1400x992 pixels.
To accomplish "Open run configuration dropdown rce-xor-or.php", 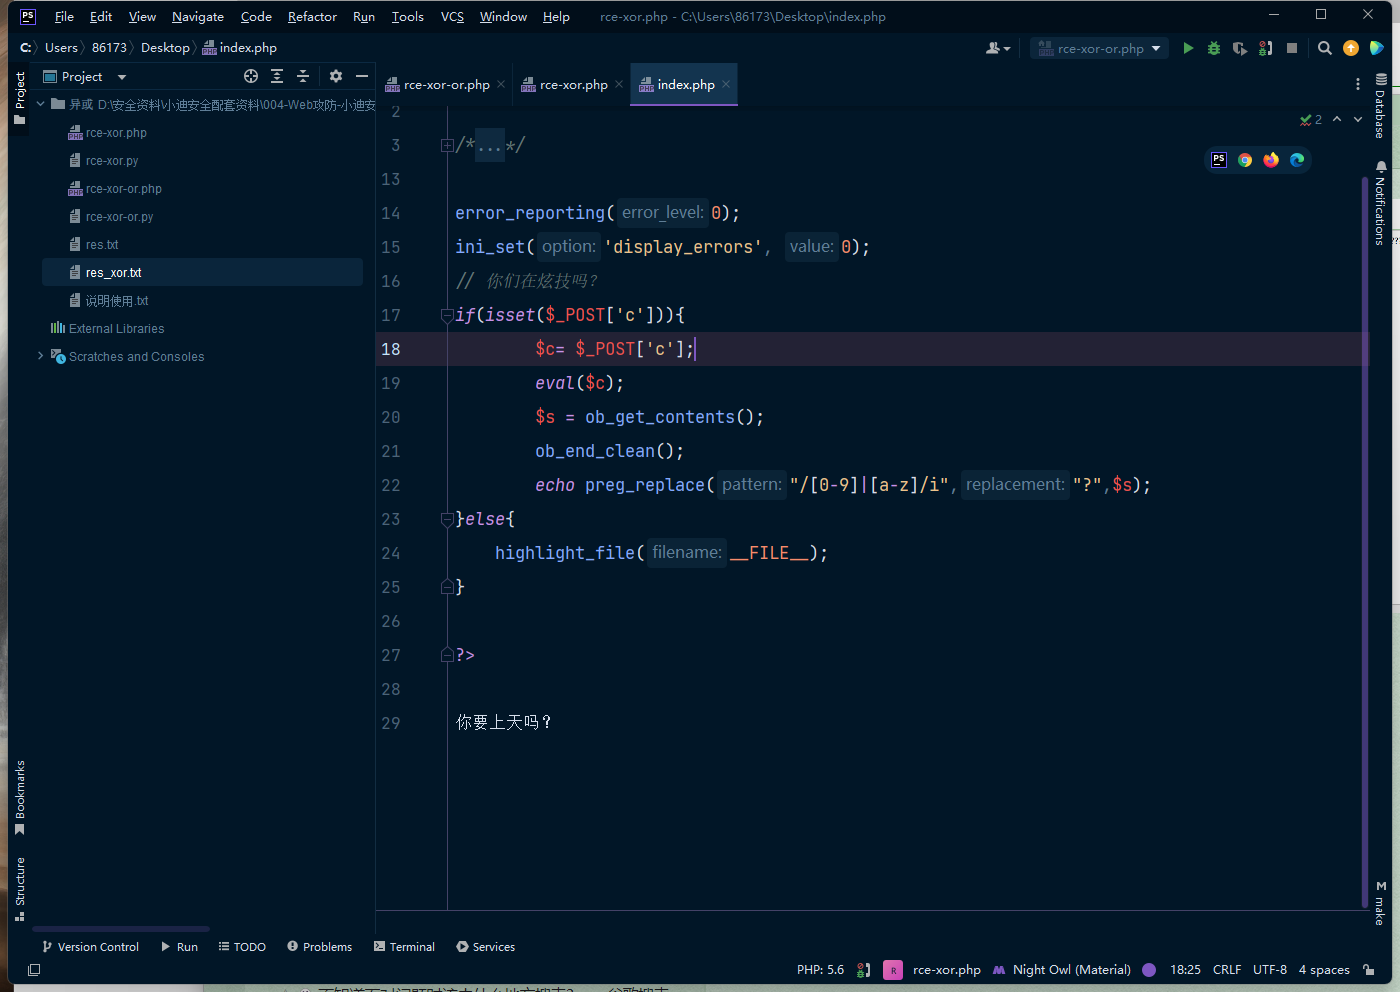I will [x=1099, y=48].
